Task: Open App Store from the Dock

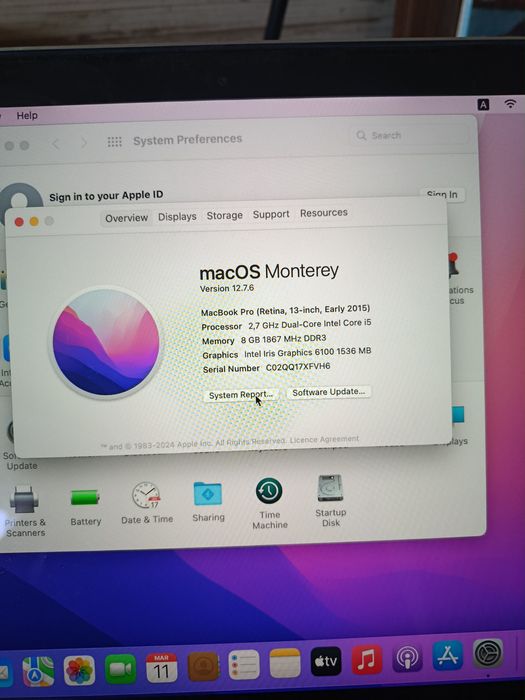Action: 448,655
